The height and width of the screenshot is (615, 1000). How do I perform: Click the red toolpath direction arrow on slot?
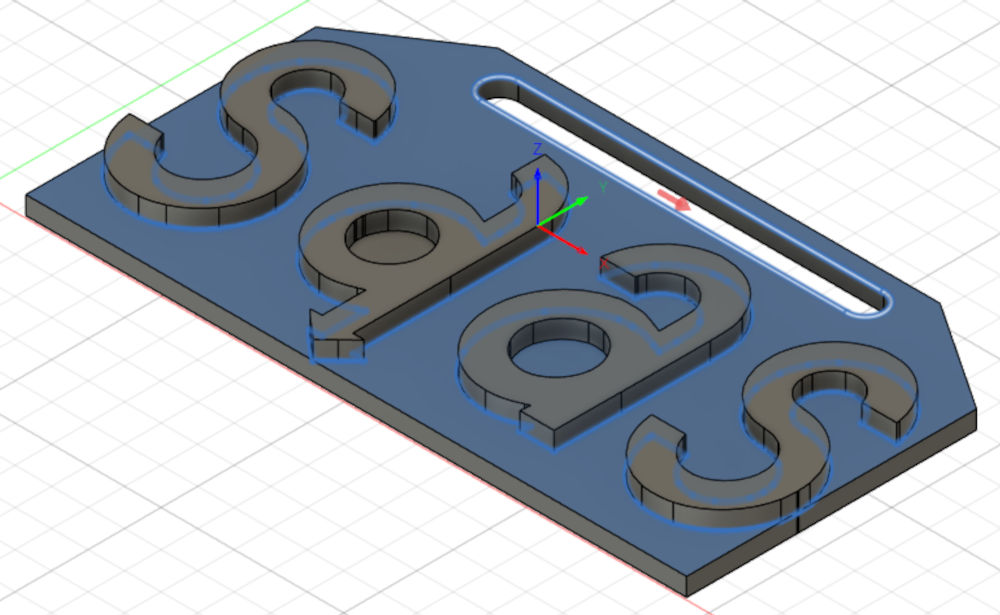(x=675, y=200)
